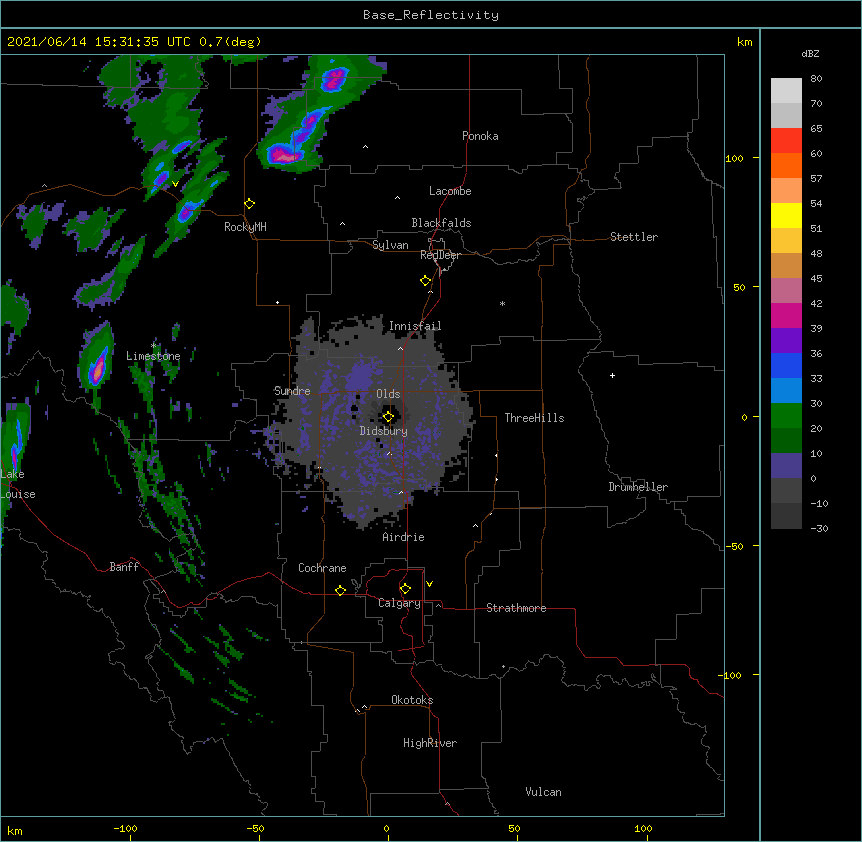Image resolution: width=862 pixels, height=842 pixels.
Task: Pick the red swatch in the dBZ legend
Action: [786, 141]
